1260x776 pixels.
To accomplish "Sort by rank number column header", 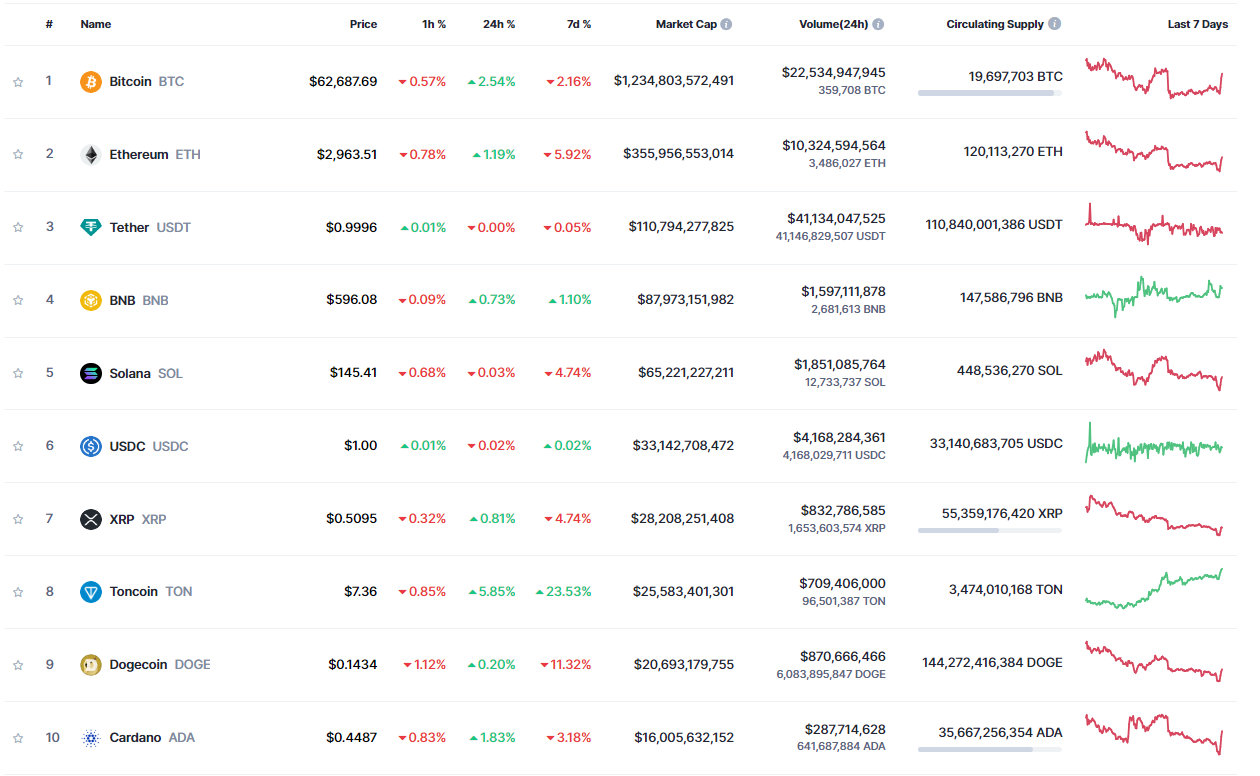I will point(49,24).
